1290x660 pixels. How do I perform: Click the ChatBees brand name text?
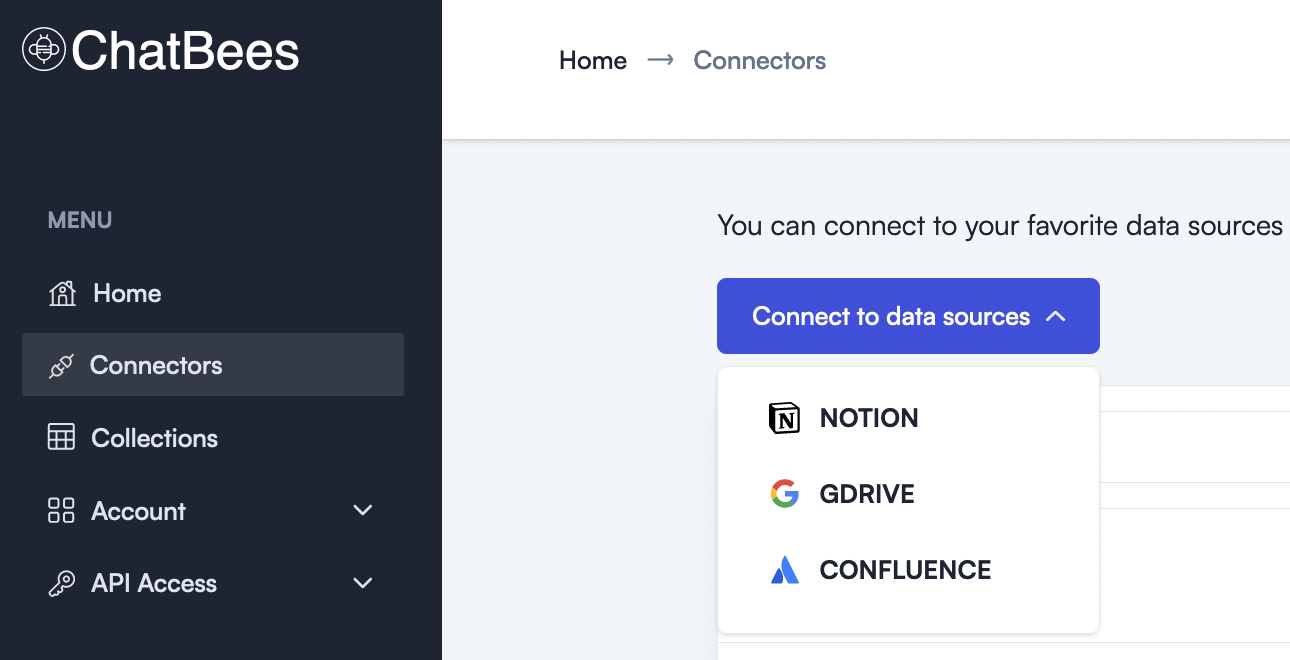coord(185,50)
